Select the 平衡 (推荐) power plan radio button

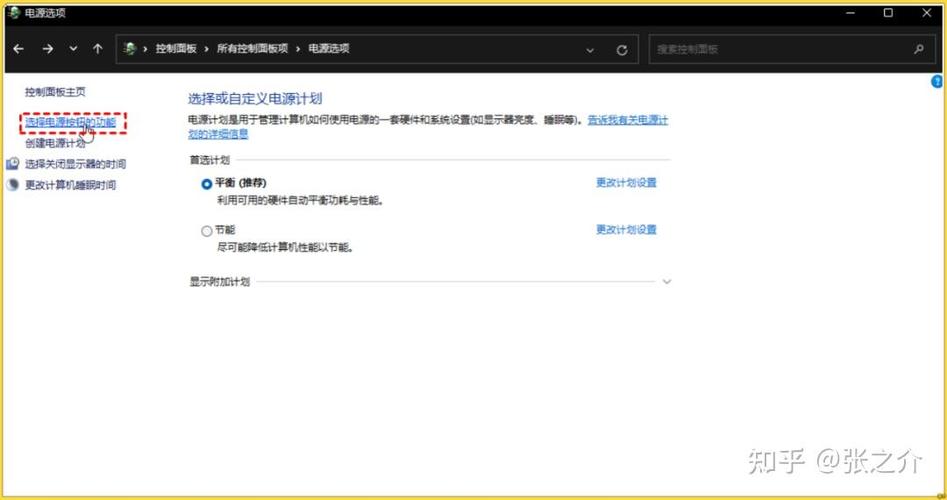coord(207,184)
